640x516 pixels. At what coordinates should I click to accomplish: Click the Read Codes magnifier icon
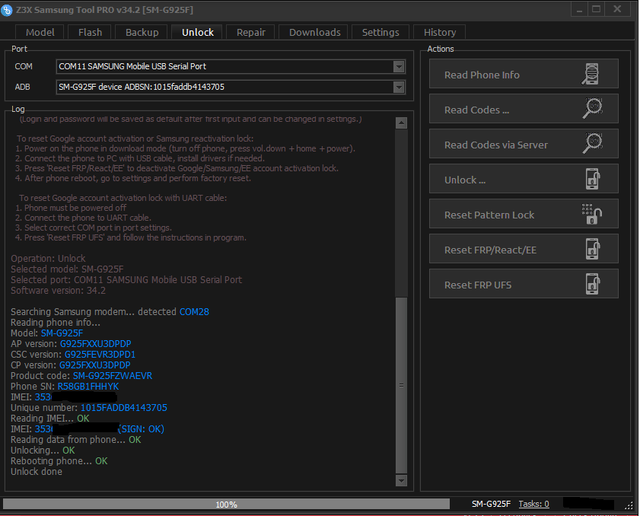pyautogui.click(x=592, y=109)
